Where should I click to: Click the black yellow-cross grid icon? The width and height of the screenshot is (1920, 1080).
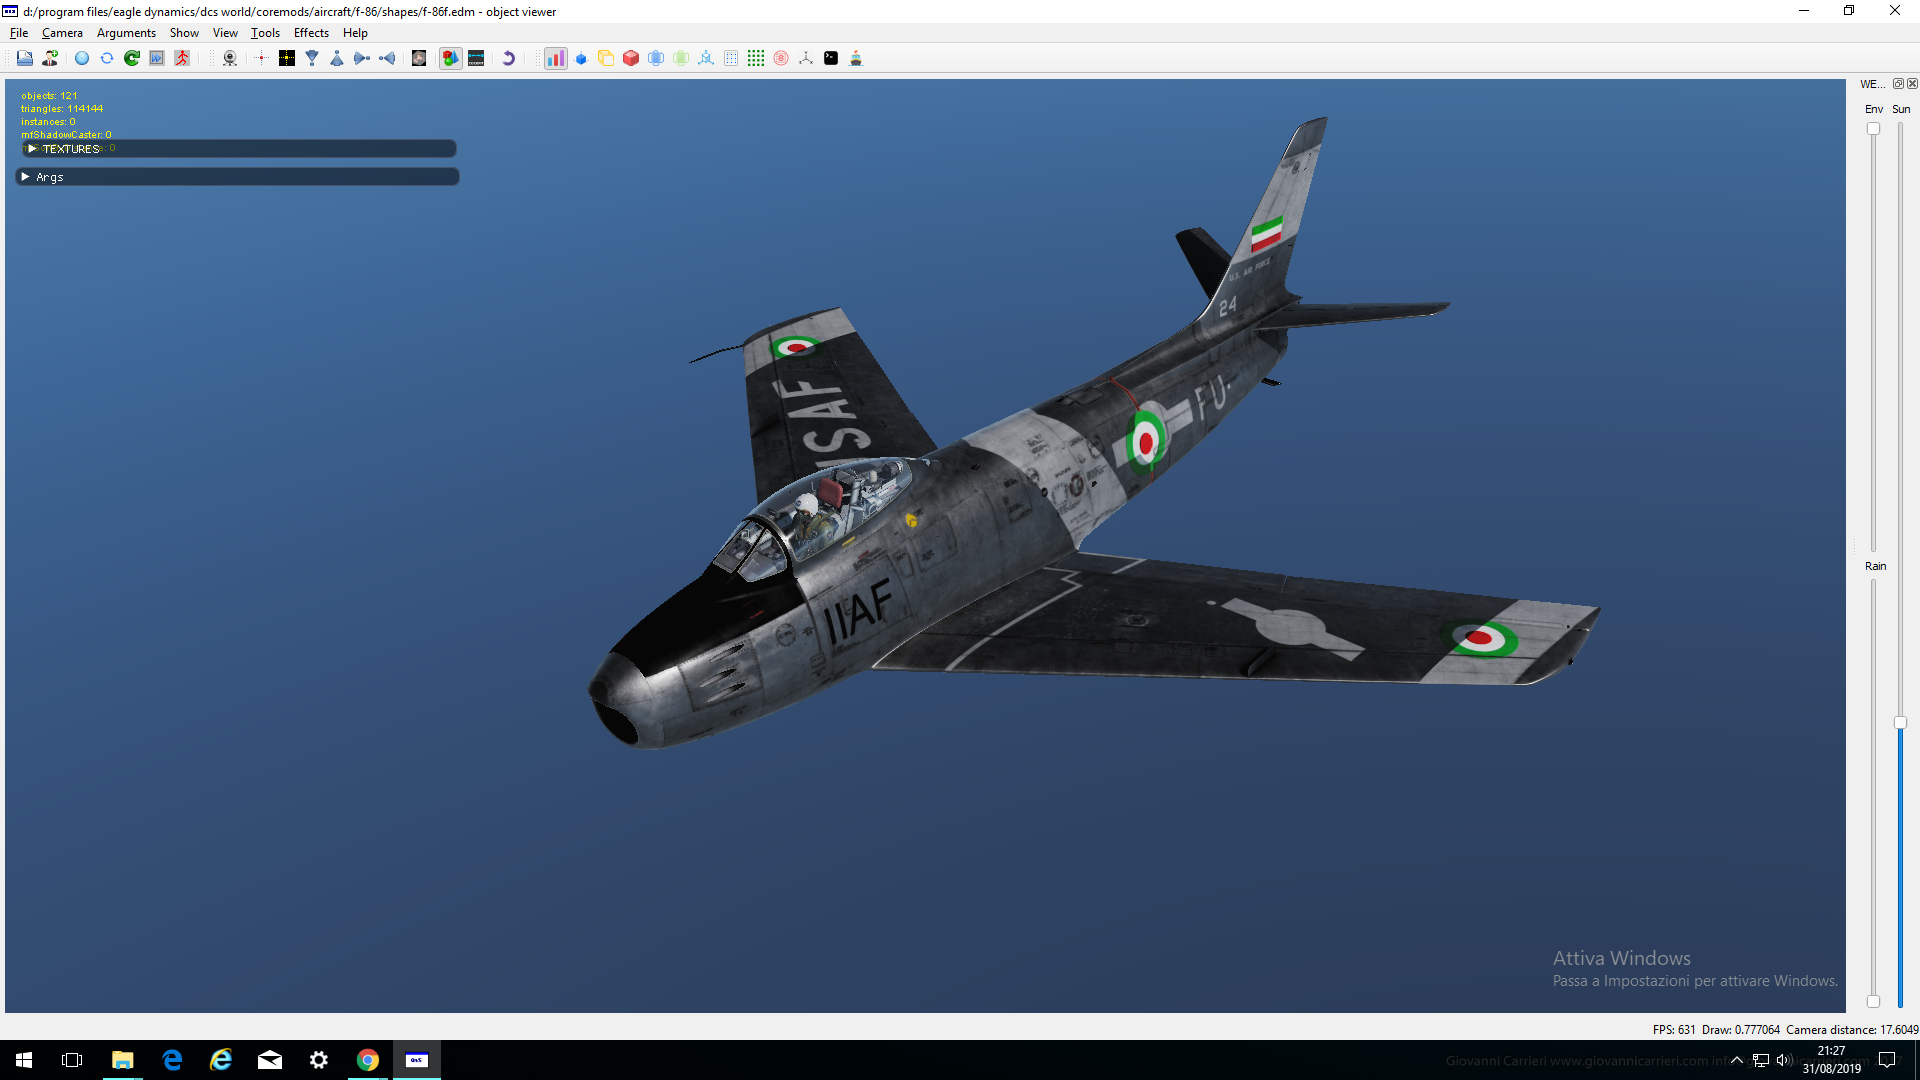287,58
